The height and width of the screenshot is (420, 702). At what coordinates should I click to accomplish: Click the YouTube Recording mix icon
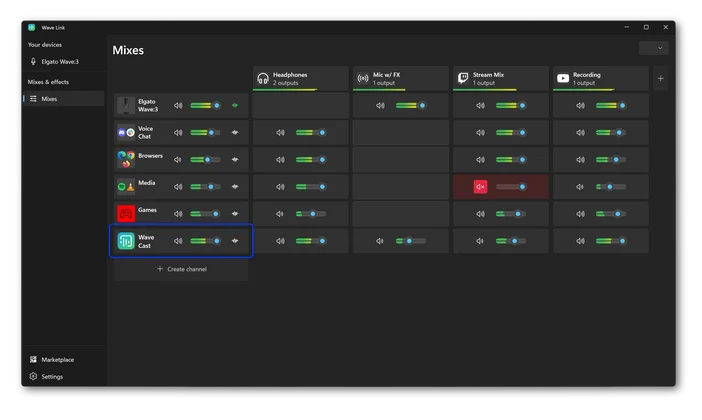(x=563, y=78)
